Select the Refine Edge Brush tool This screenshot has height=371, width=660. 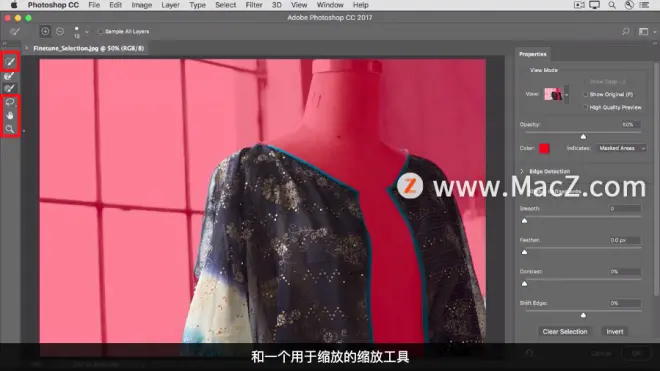10,76
